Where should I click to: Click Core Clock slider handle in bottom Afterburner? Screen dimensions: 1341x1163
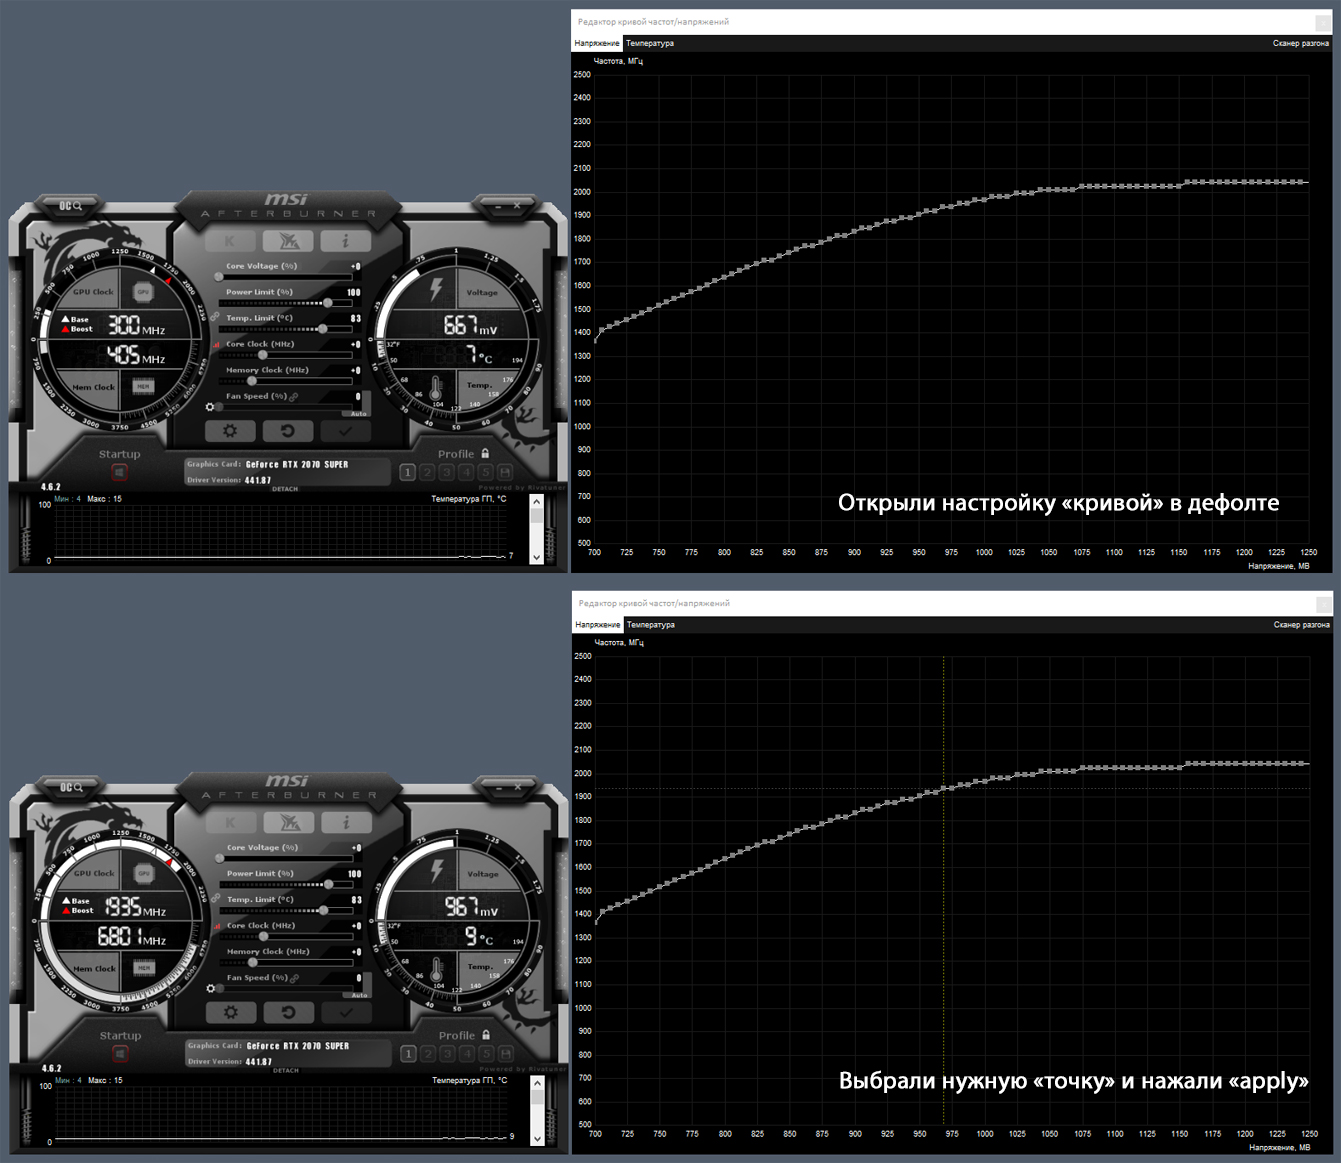[264, 937]
